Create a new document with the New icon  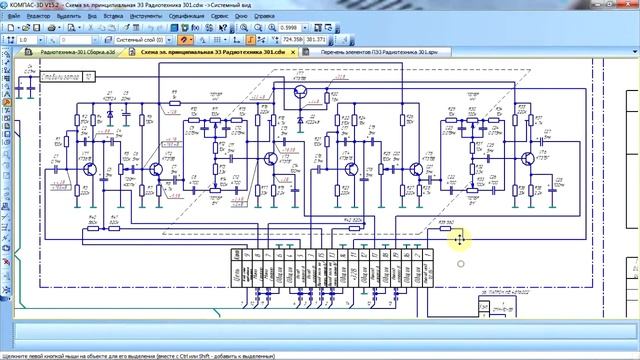(x=11, y=28)
